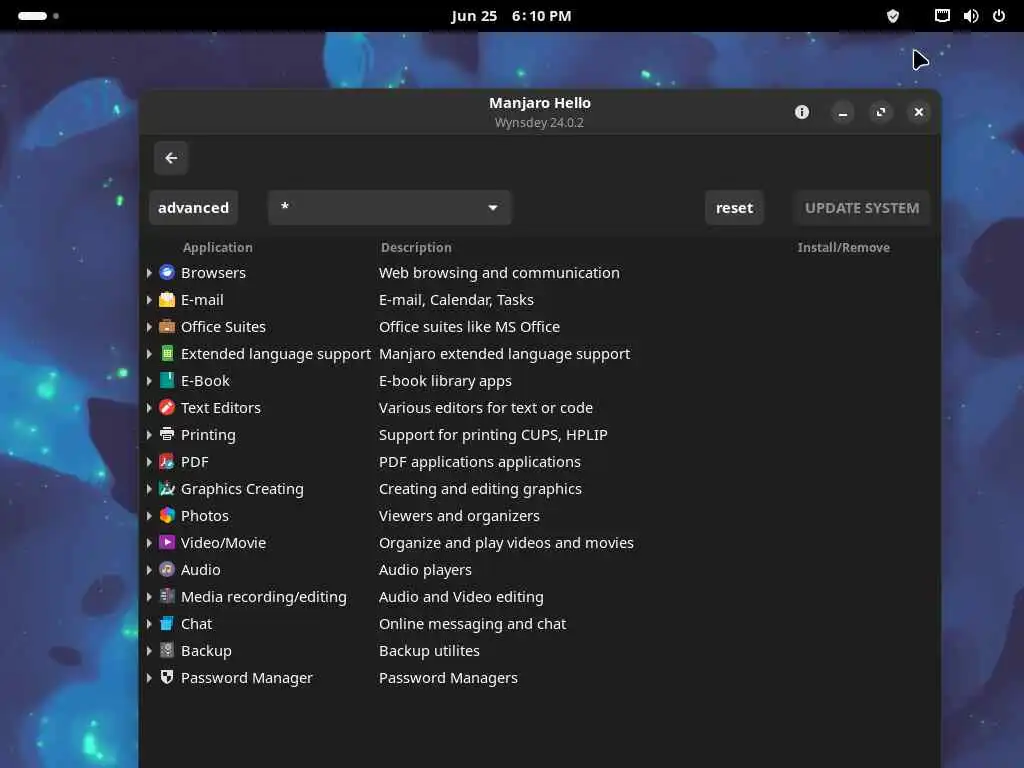Click the Media recording/editing icon
This screenshot has height=768, width=1024.
(x=167, y=596)
